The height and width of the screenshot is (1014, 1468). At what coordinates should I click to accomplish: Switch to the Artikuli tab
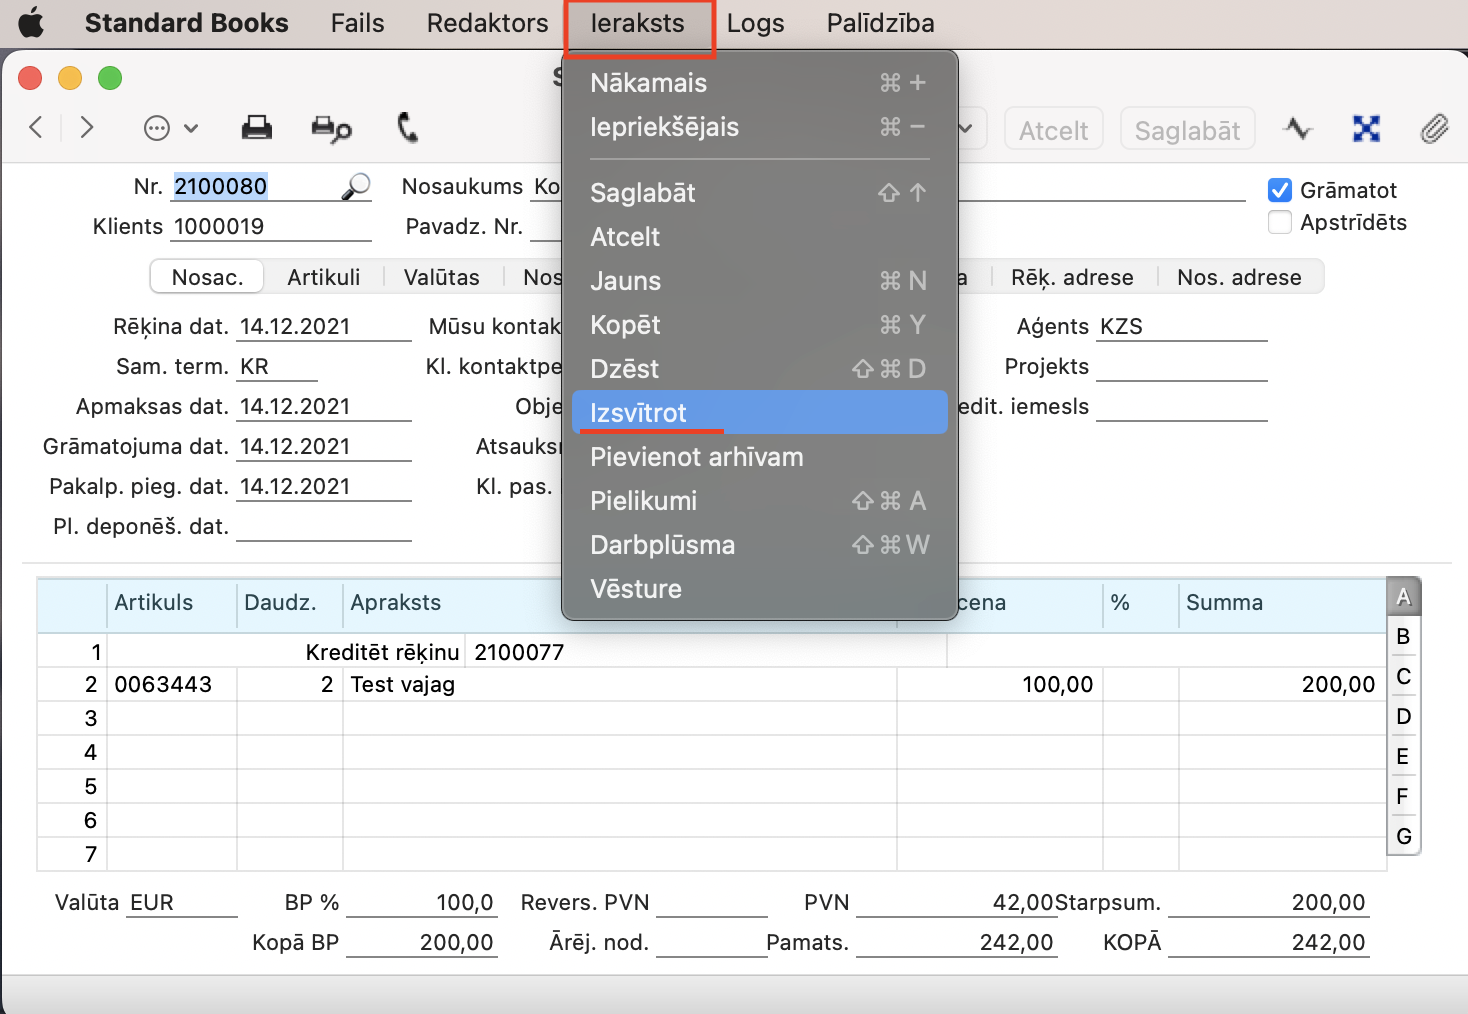pyautogui.click(x=323, y=277)
